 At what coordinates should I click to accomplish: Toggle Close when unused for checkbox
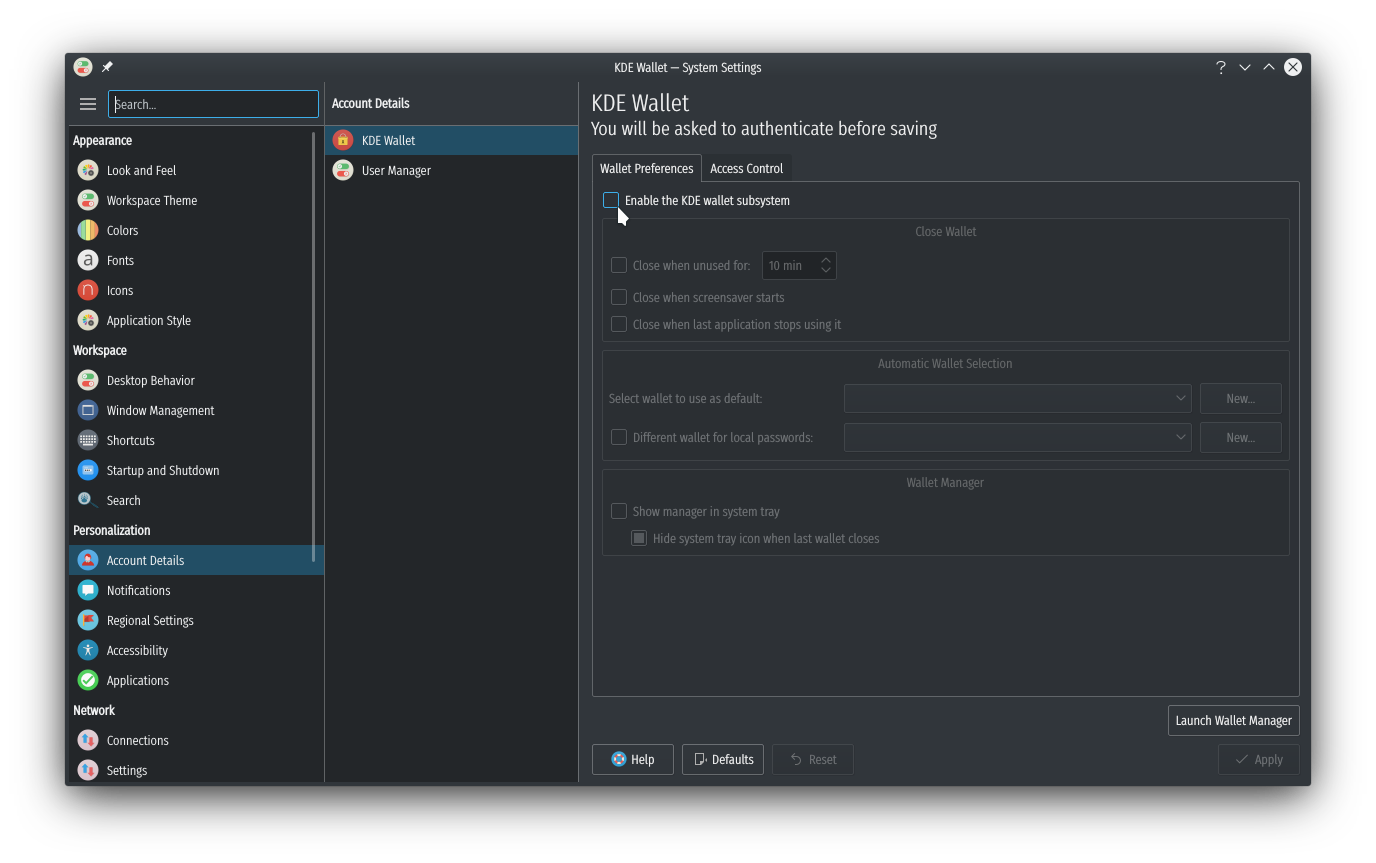(619, 265)
